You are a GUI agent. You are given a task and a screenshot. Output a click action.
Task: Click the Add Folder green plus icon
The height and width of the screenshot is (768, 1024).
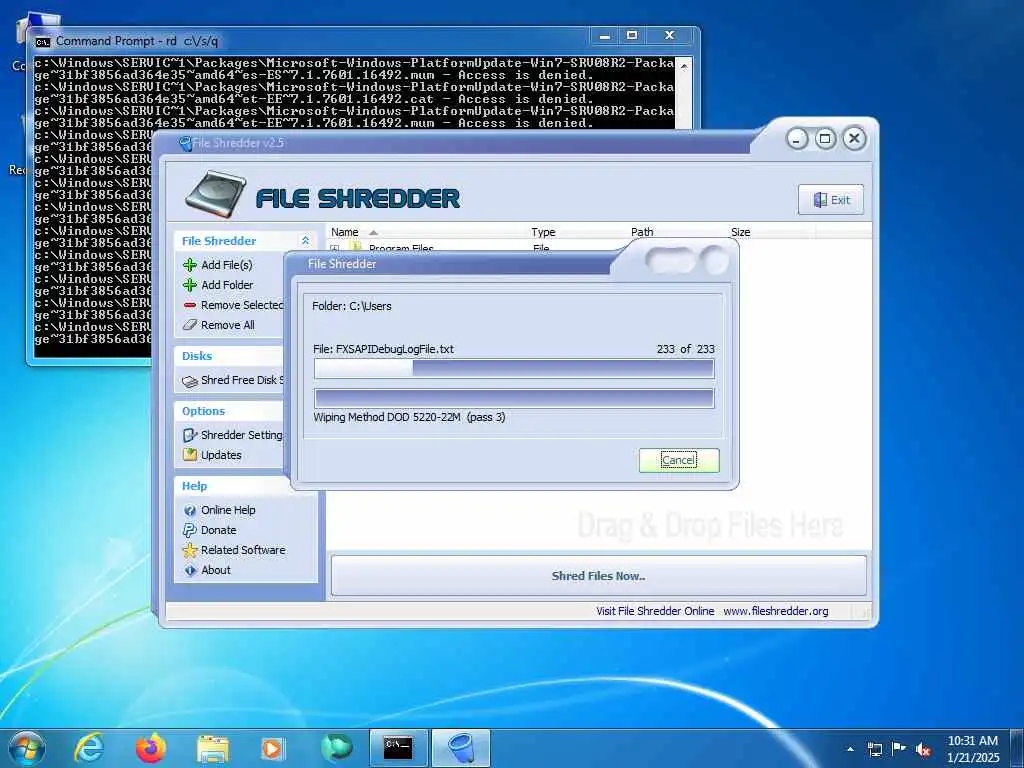(190, 285)
